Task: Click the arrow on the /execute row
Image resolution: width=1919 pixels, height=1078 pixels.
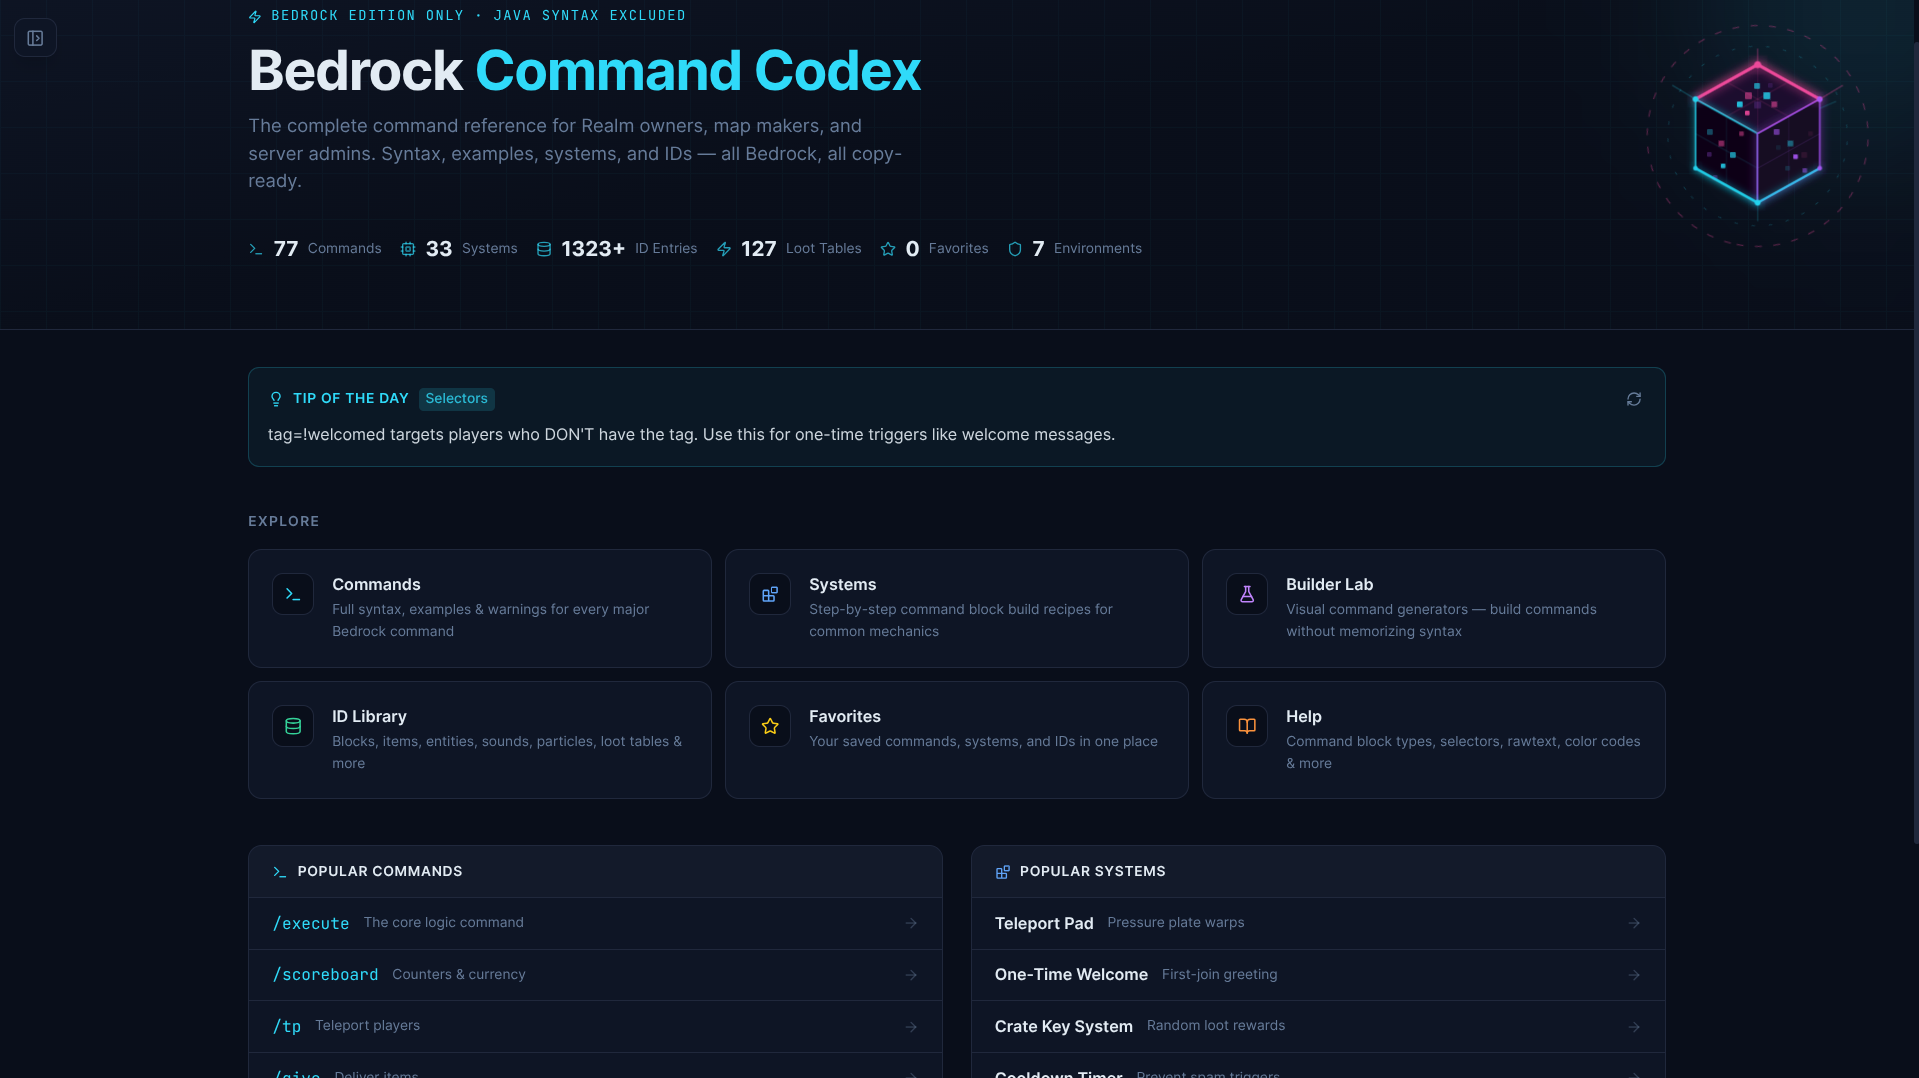Action: (x=911, y=923)
